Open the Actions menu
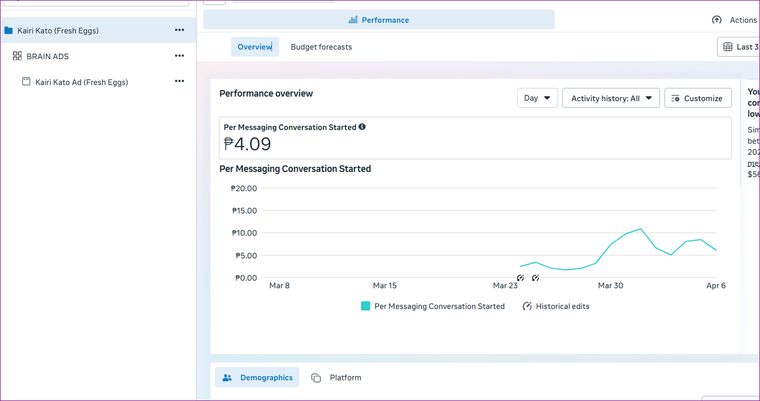The height and width of the screenshot is (401, 760). tap(735, 20)
